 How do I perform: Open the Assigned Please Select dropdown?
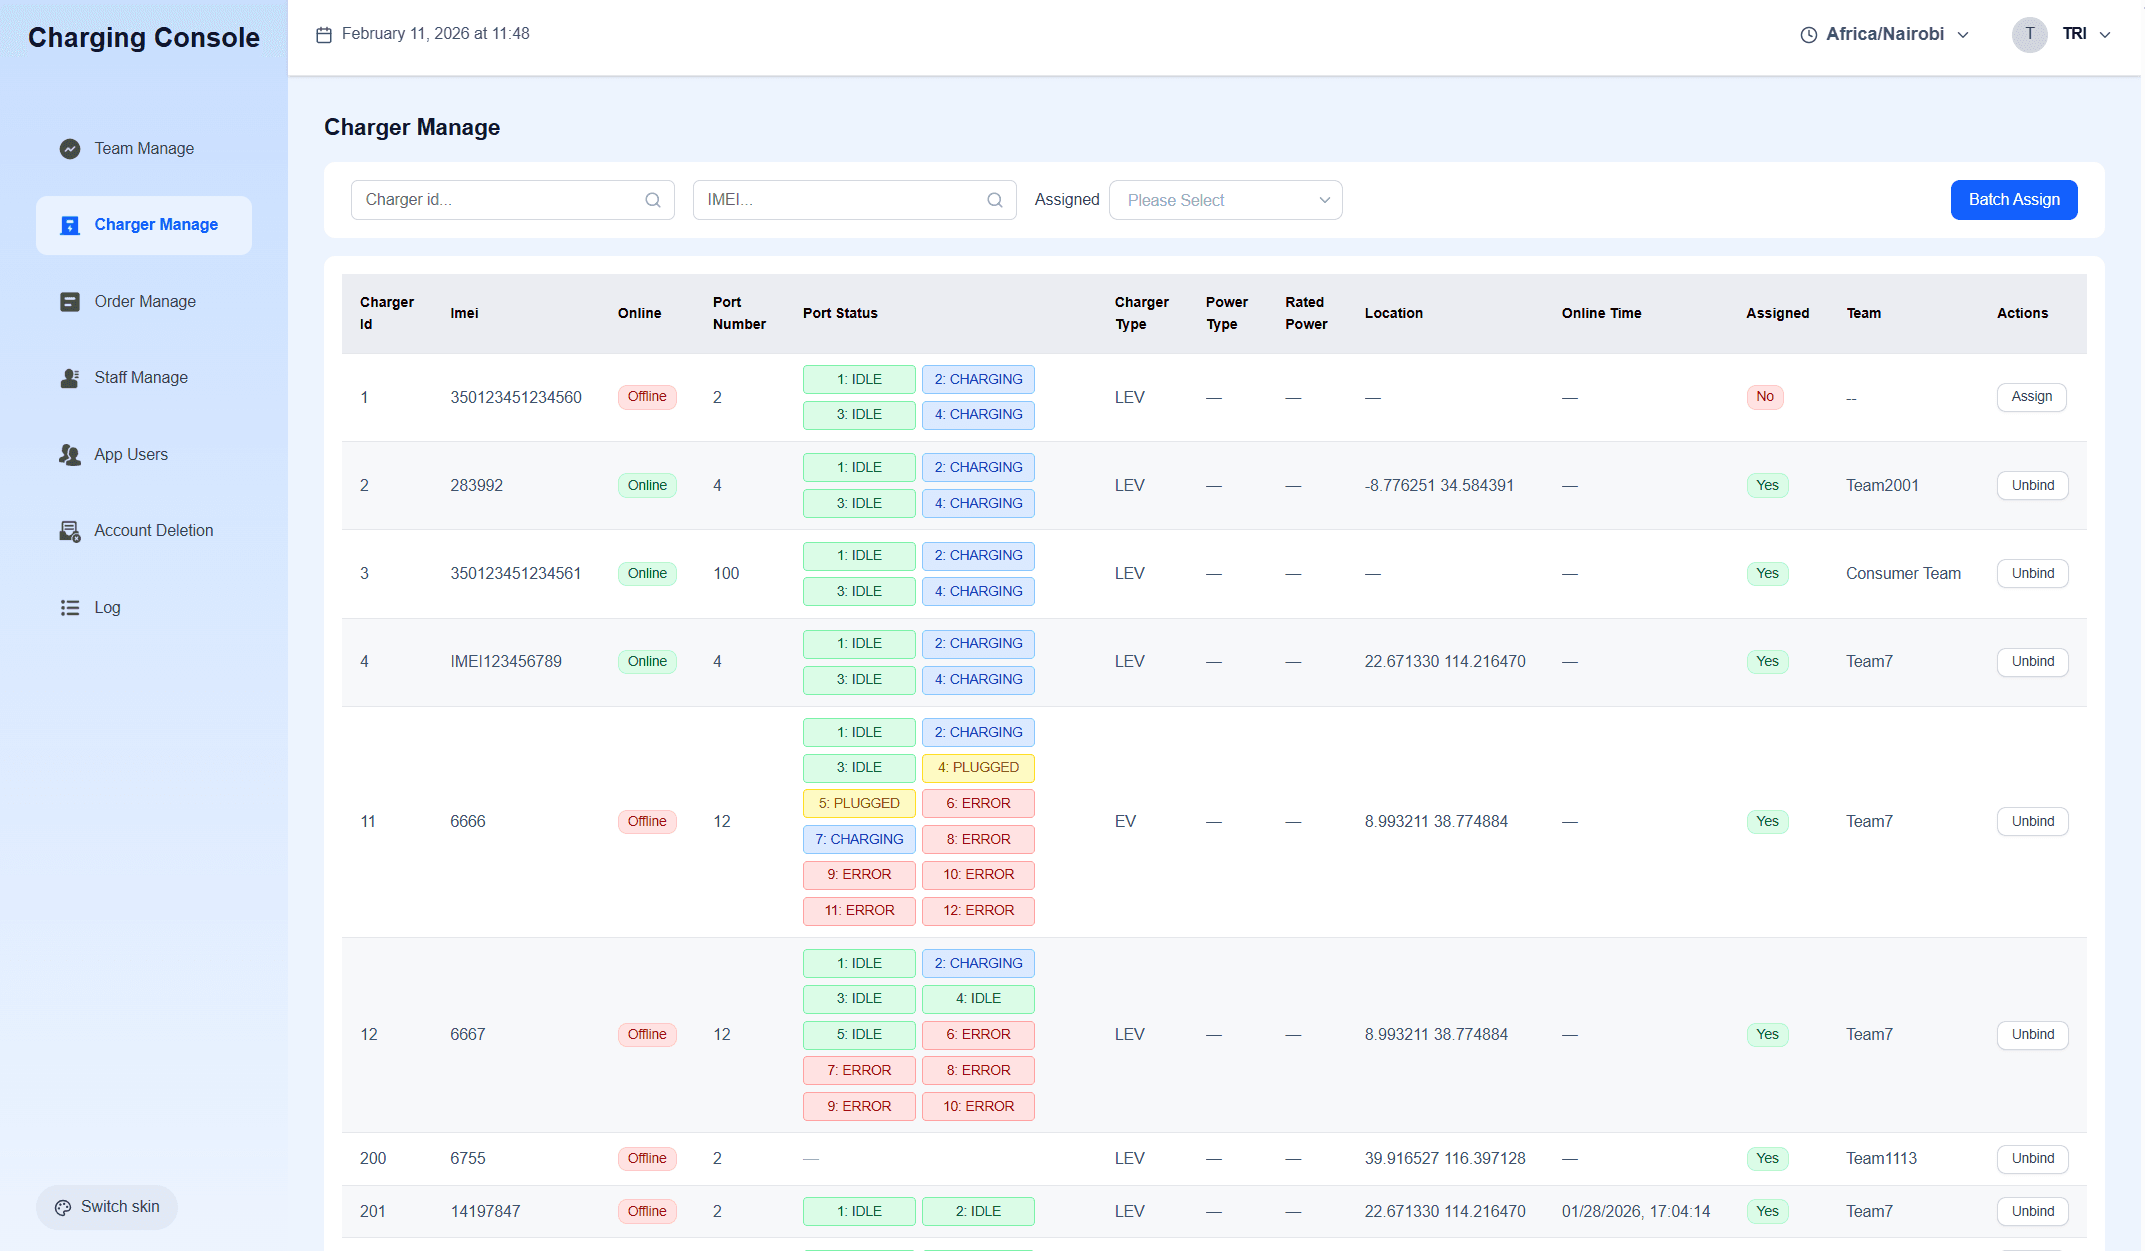(1225, 200)
